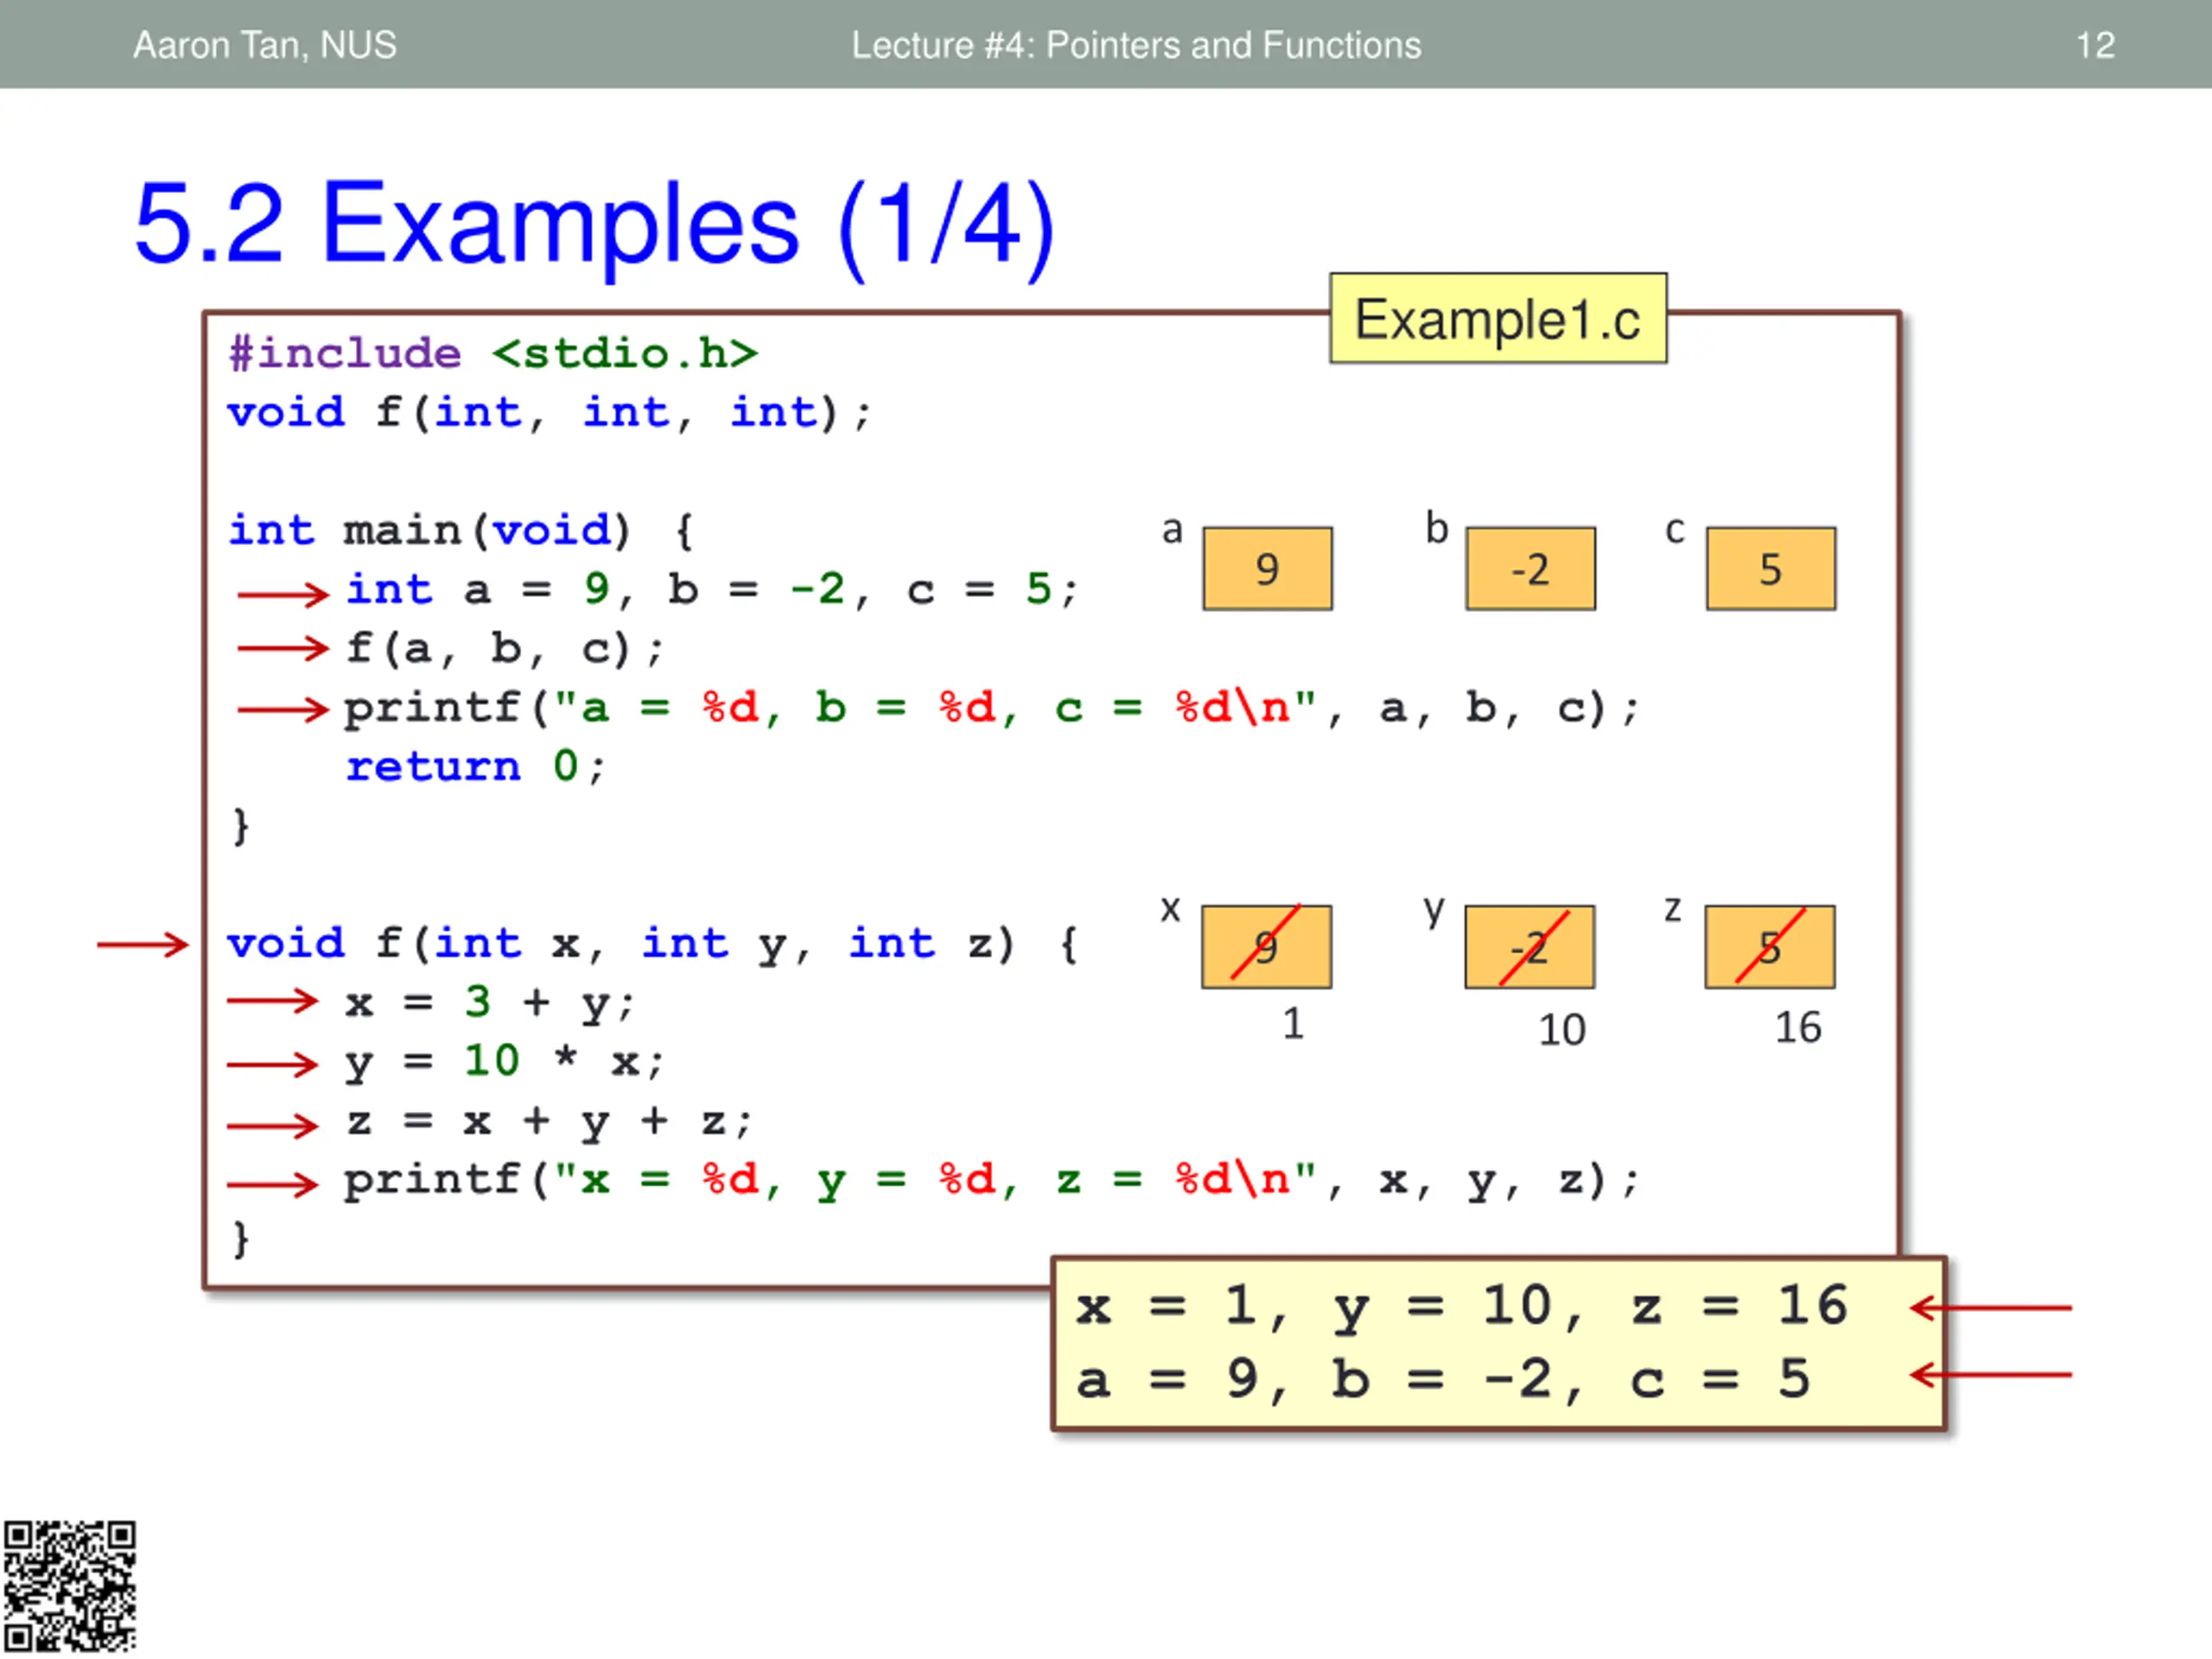Viewport: 2212px width, 1659px height.
Task: Click the "return 0;" statement
Action: [475, 767]
